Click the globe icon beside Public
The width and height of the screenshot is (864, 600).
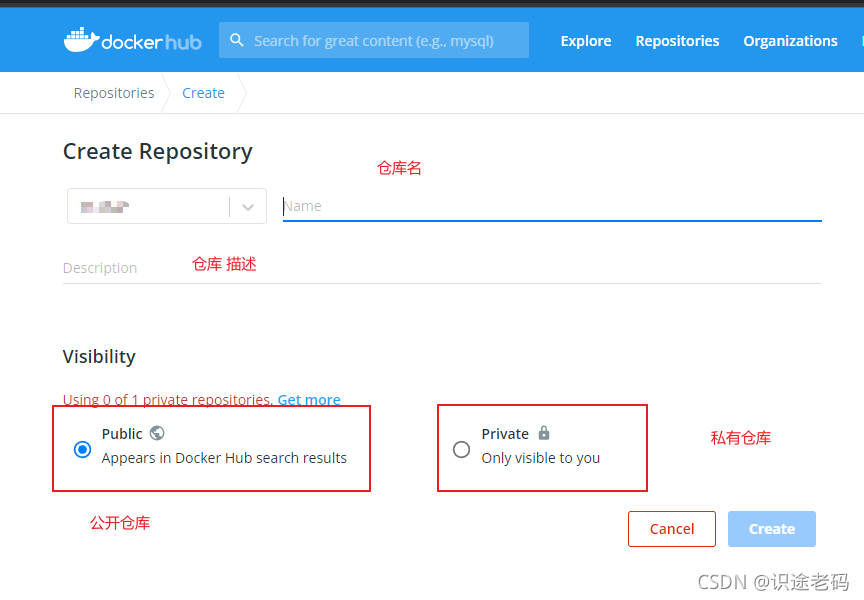(157, 434)
